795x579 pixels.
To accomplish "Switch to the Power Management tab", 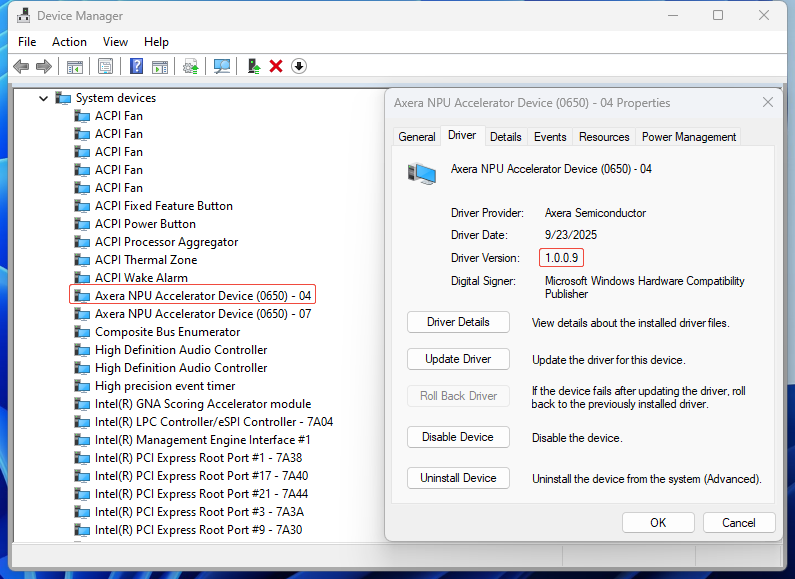I will [x=688, y=137].
